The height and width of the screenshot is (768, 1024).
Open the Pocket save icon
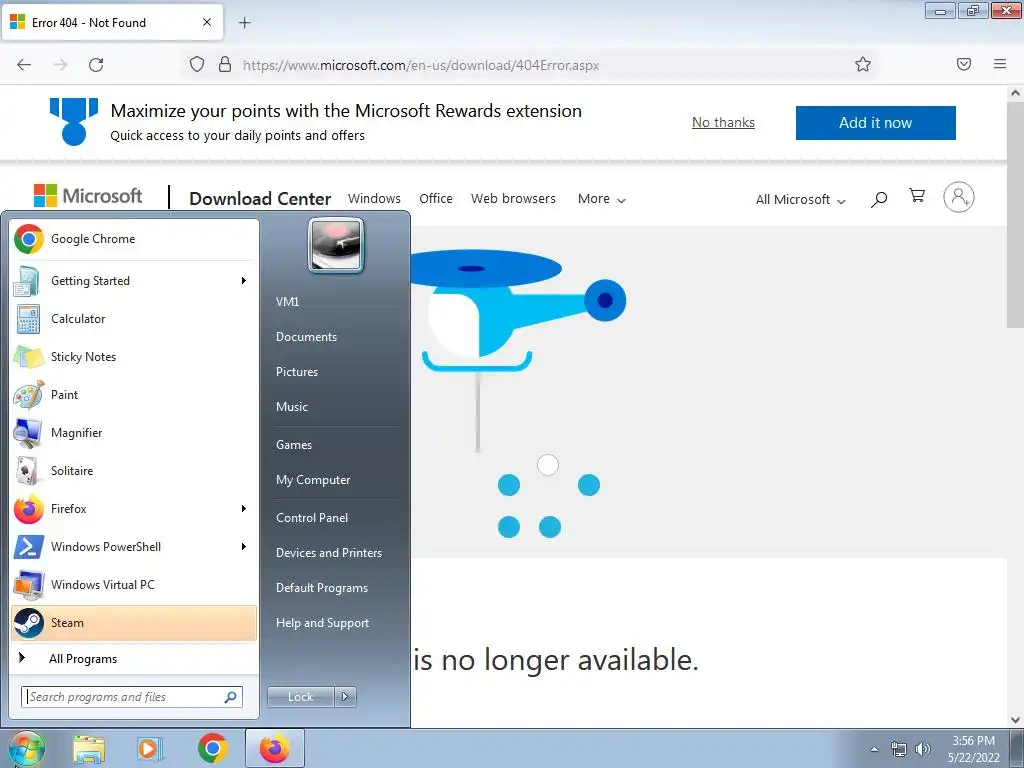click(x=964, y=64)
